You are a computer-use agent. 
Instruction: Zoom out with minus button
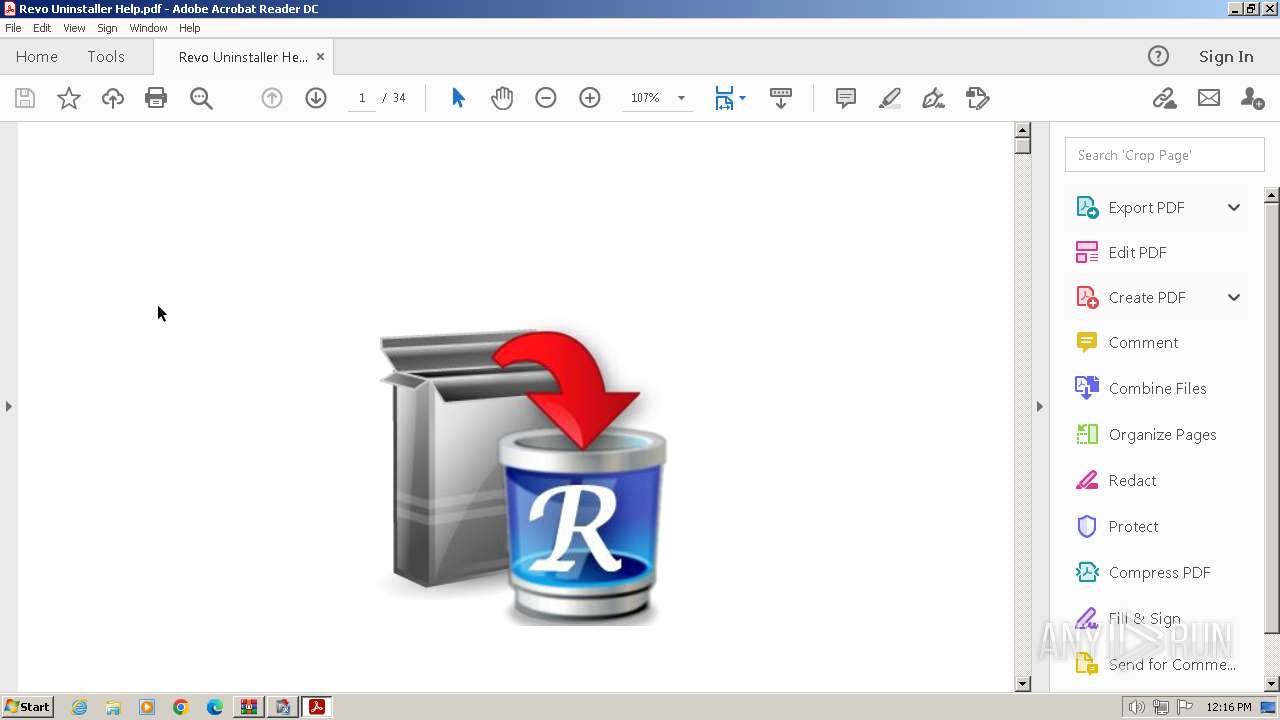coord(546,98)
